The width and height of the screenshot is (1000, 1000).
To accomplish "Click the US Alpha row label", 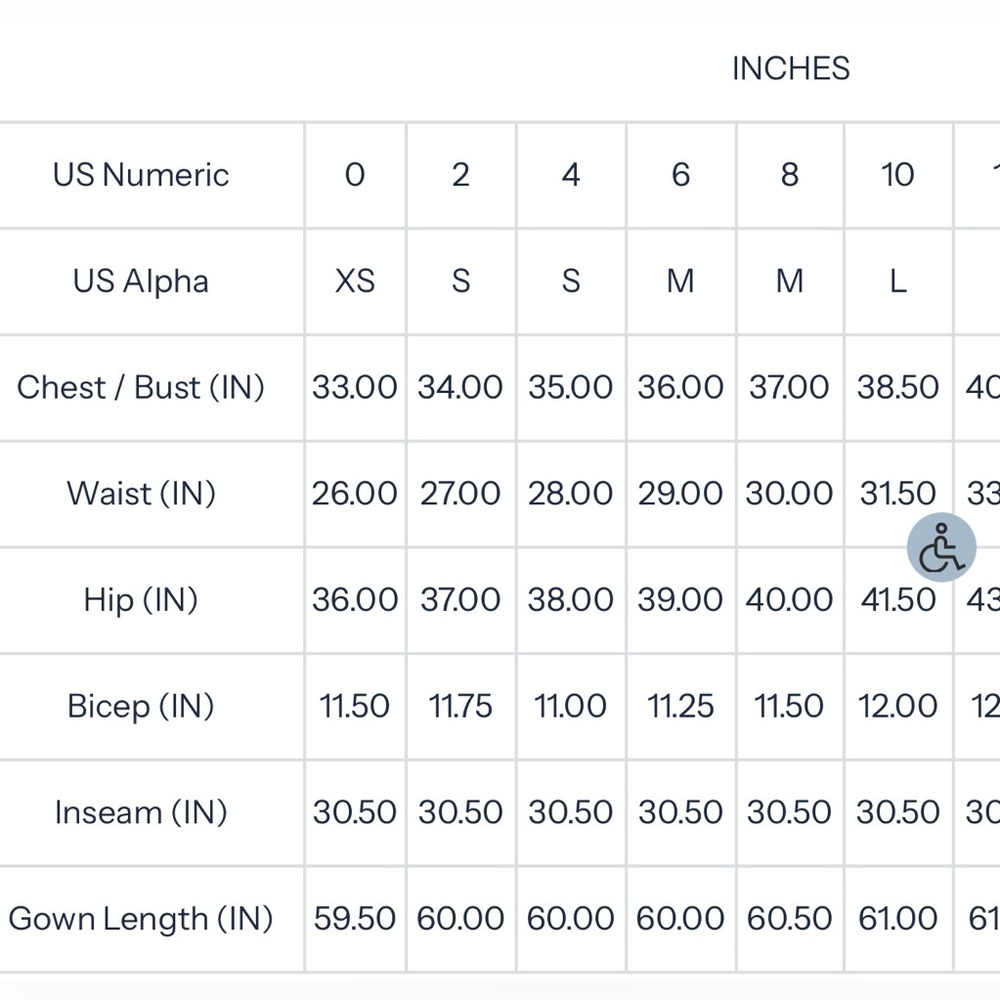I will (141, 281).
